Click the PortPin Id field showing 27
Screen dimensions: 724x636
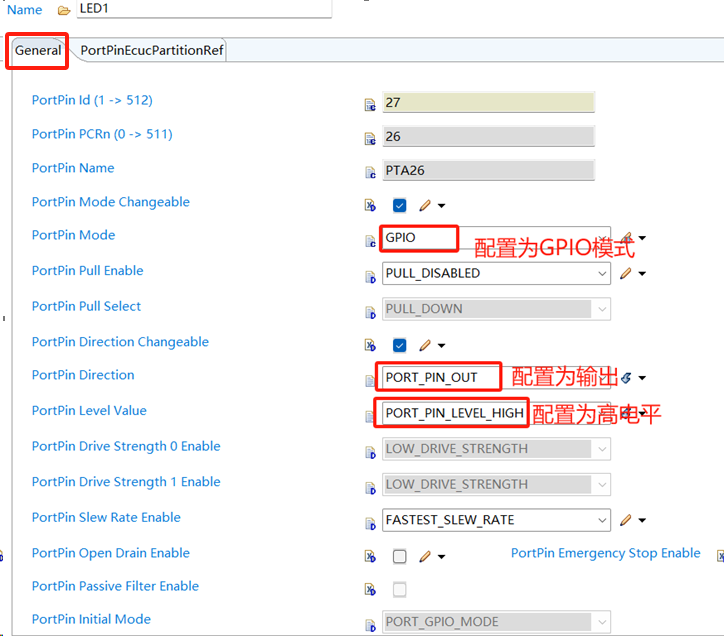(489, 103)
